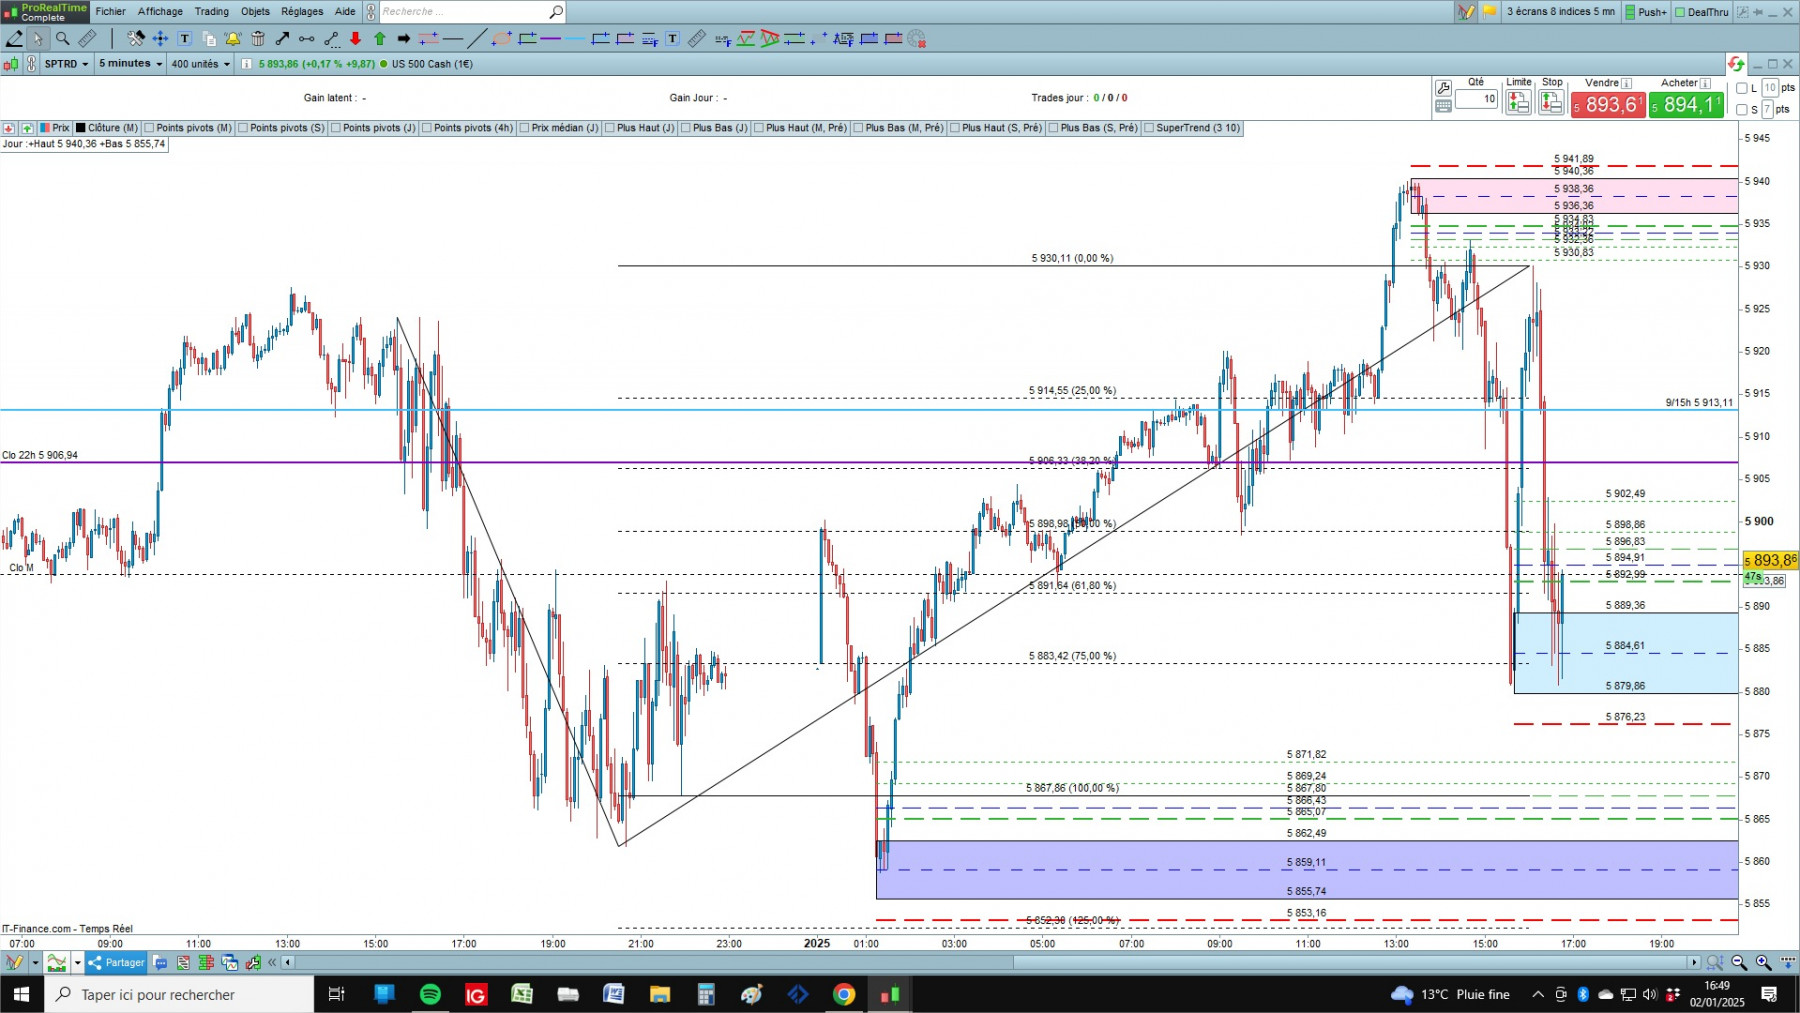Viewport: 1800px width, 1013px height.
Task: Expand the 5 minutes timeframe dropdown
Action: tap(130, 64)
